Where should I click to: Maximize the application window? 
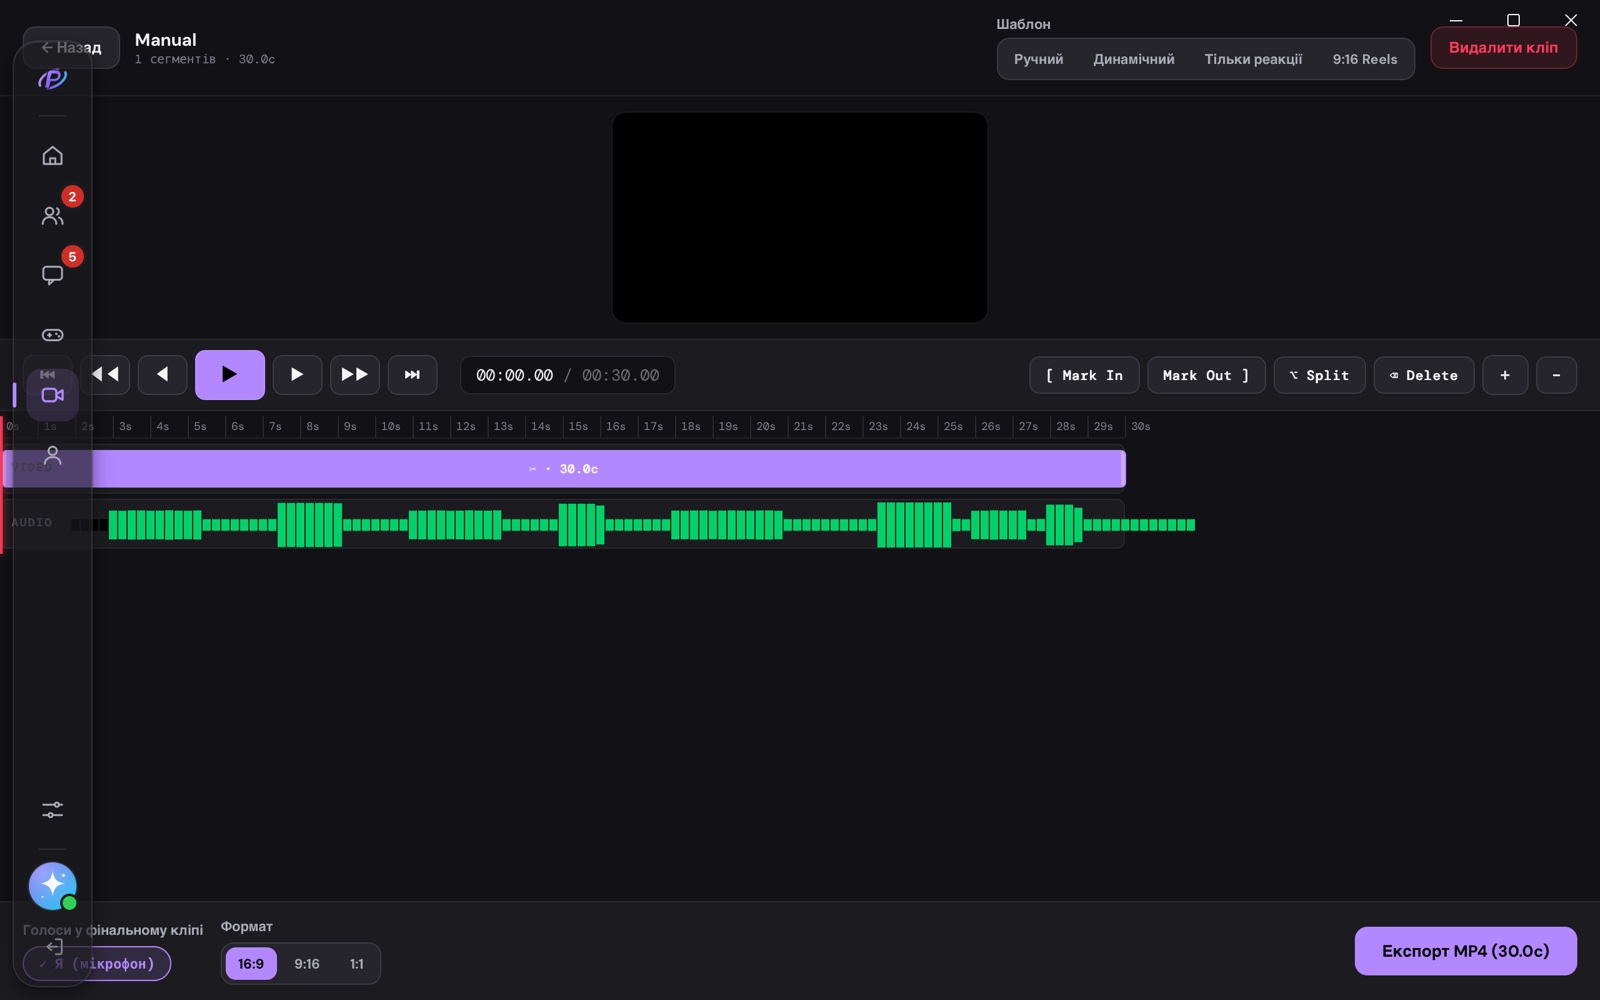pos(1513,20)
